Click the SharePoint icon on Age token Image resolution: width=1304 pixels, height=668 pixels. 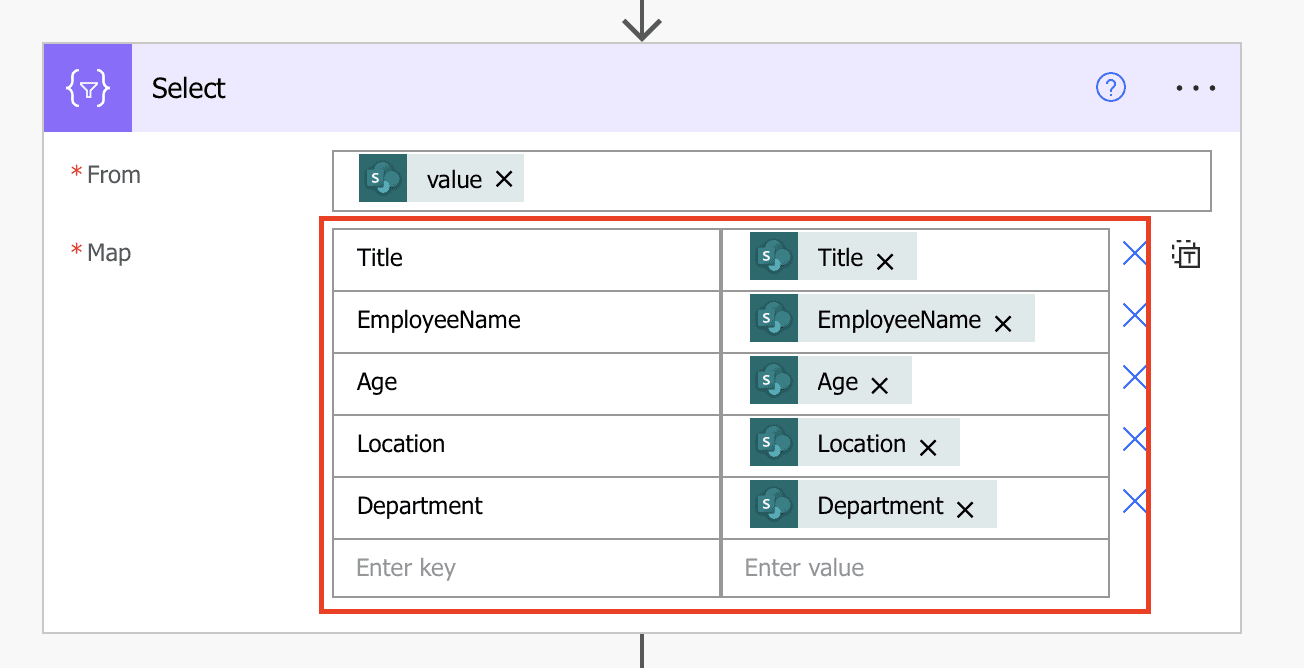pyautogui.click(x=774, y=380)
